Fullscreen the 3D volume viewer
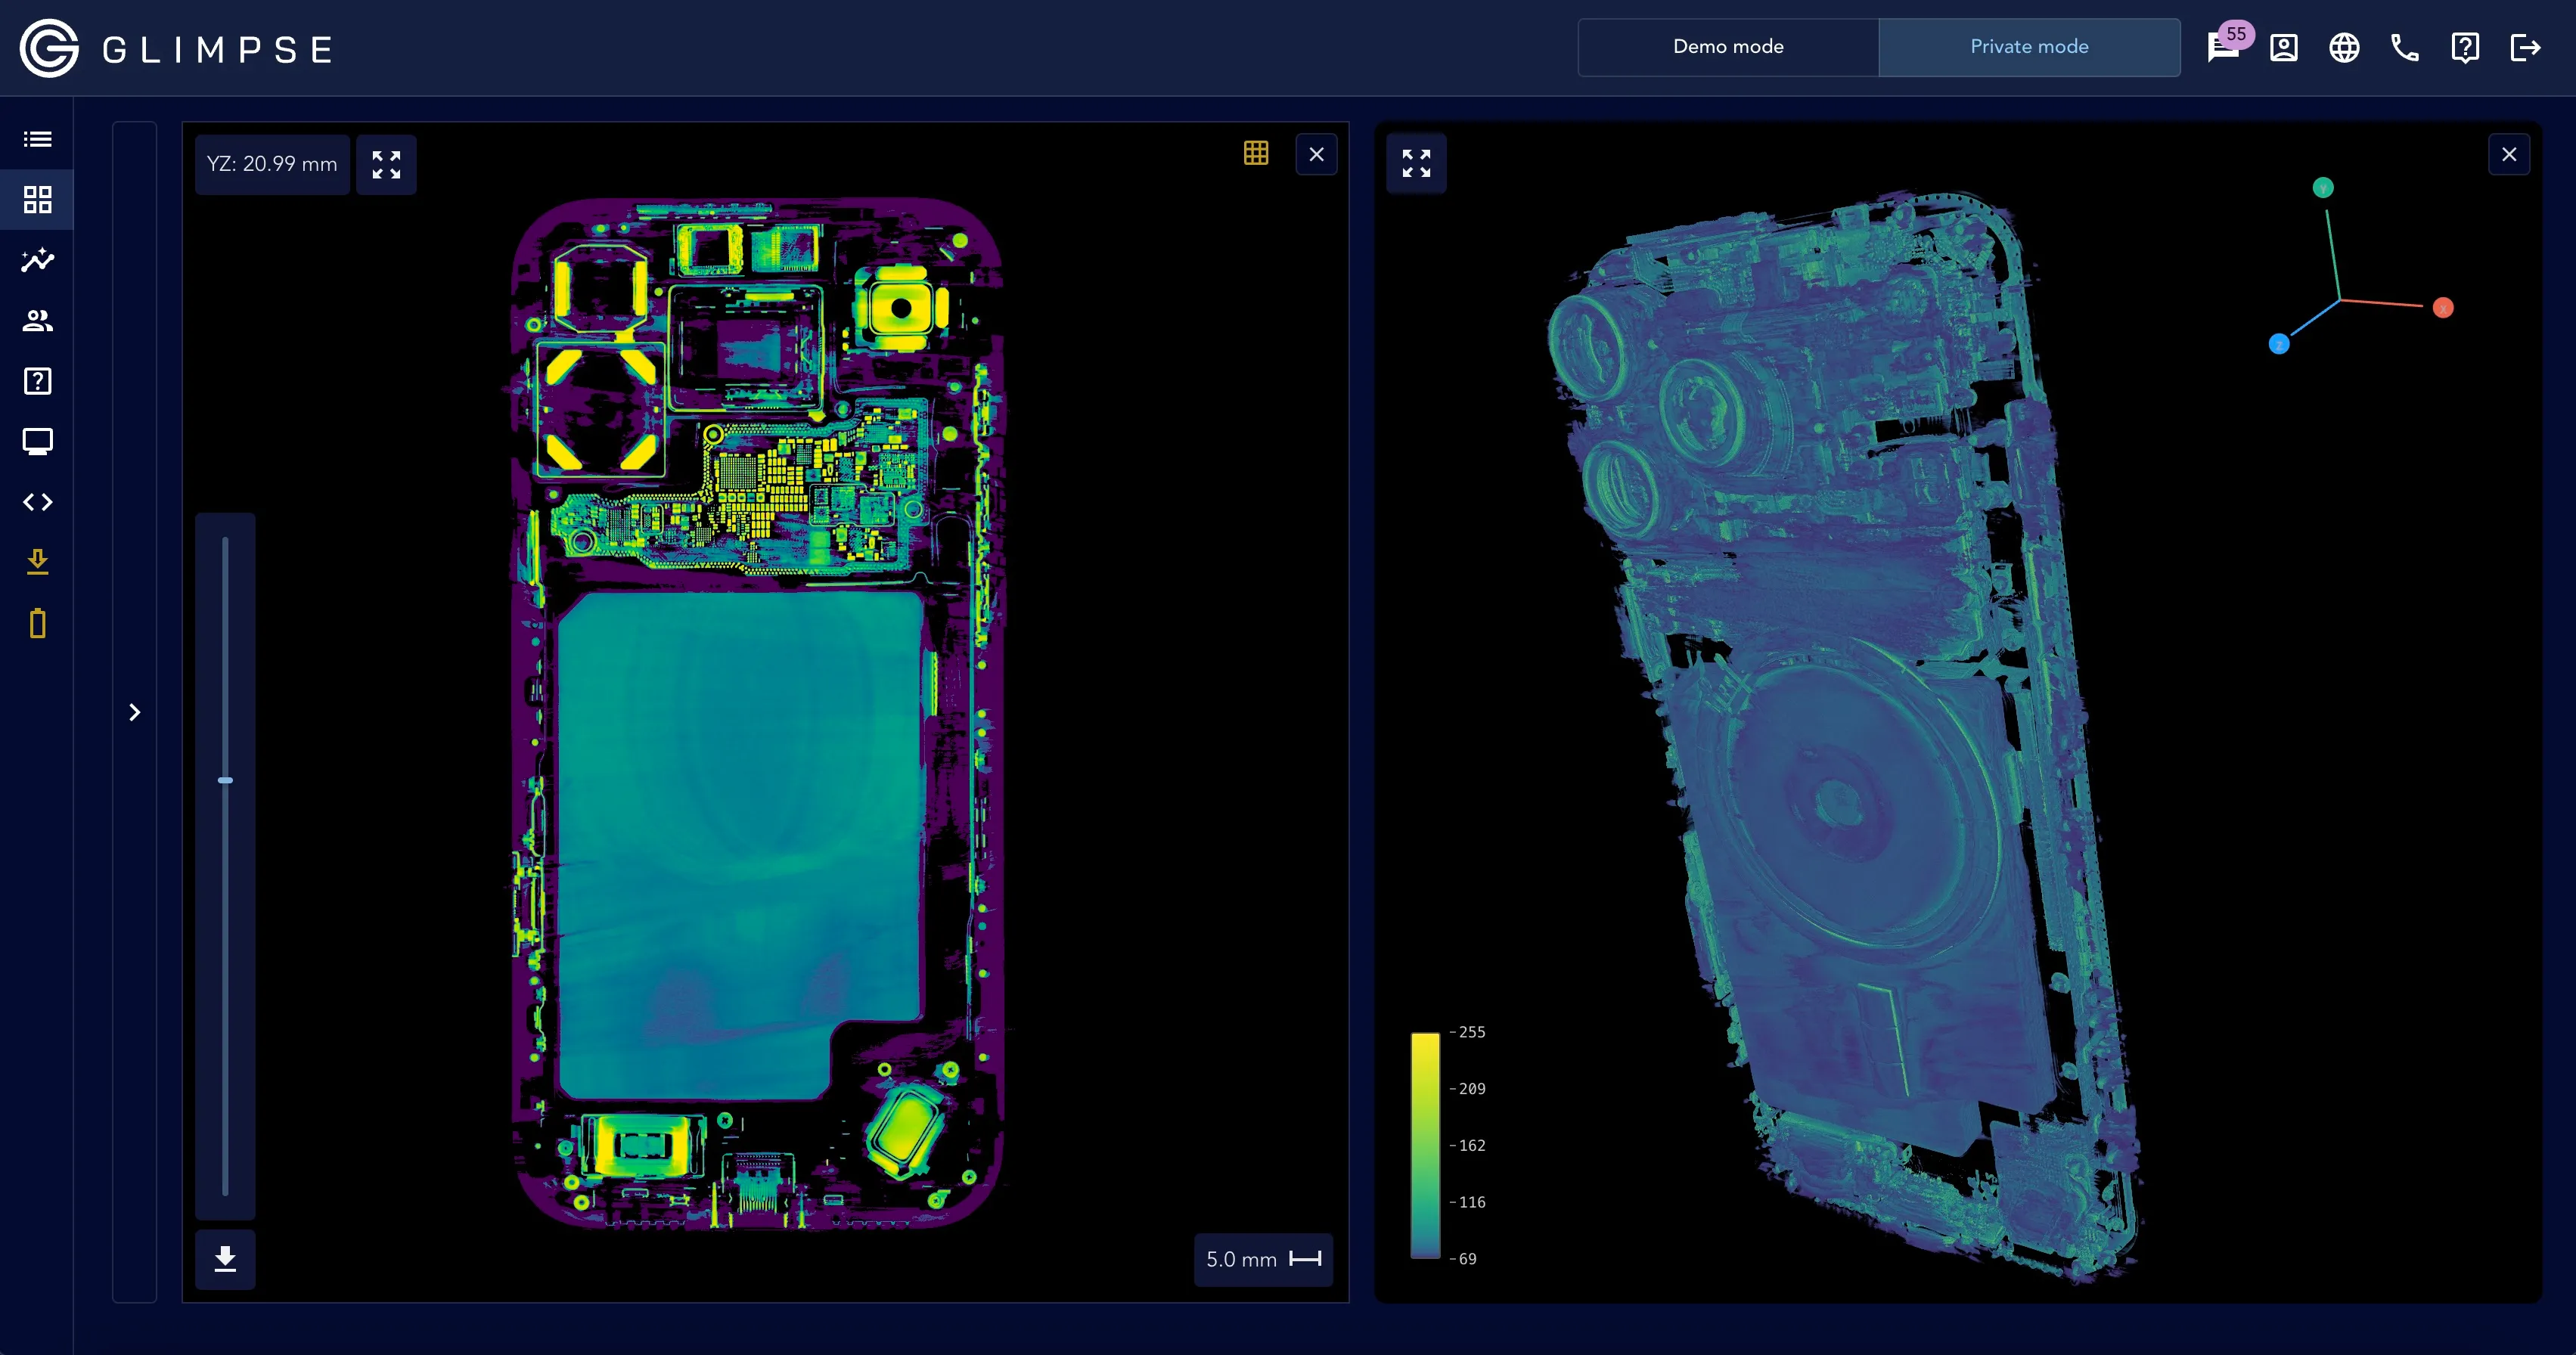The height and width of the screenshot is (1355, 2576). (1416, 163)
